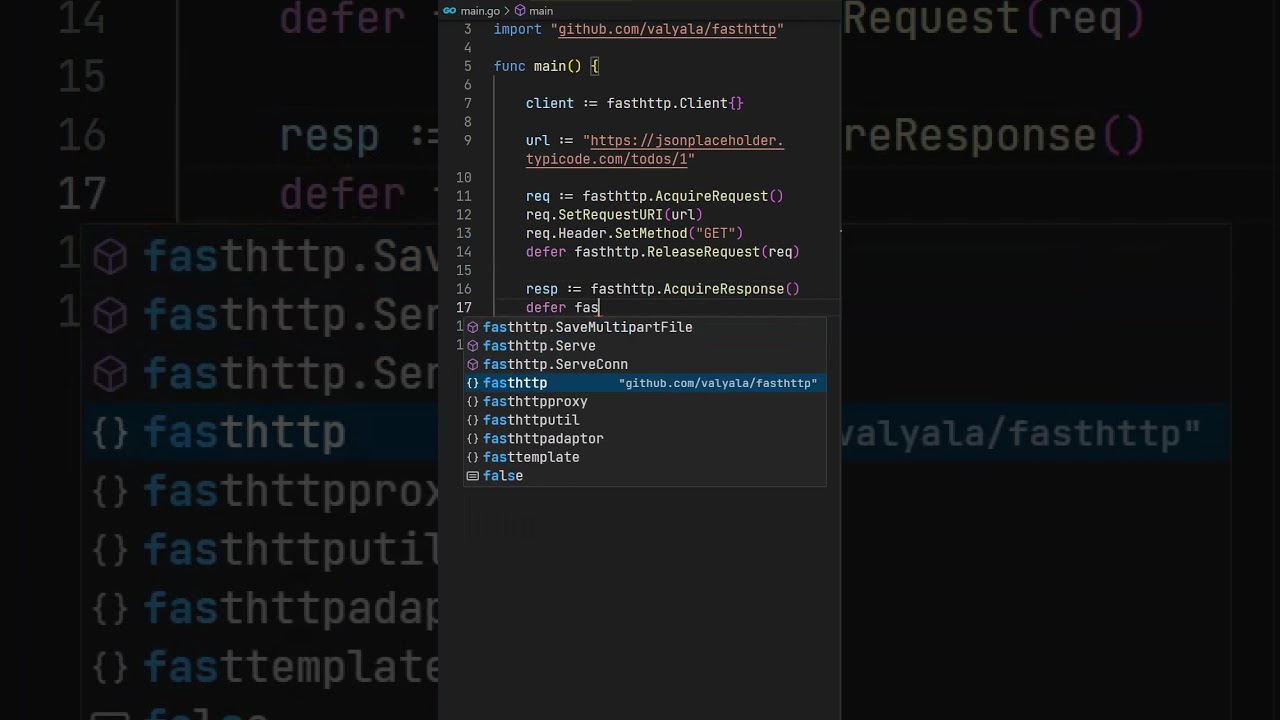1280x720 pixels.
Task: Click the keyword icon beside false
Action: coord(473,476)
